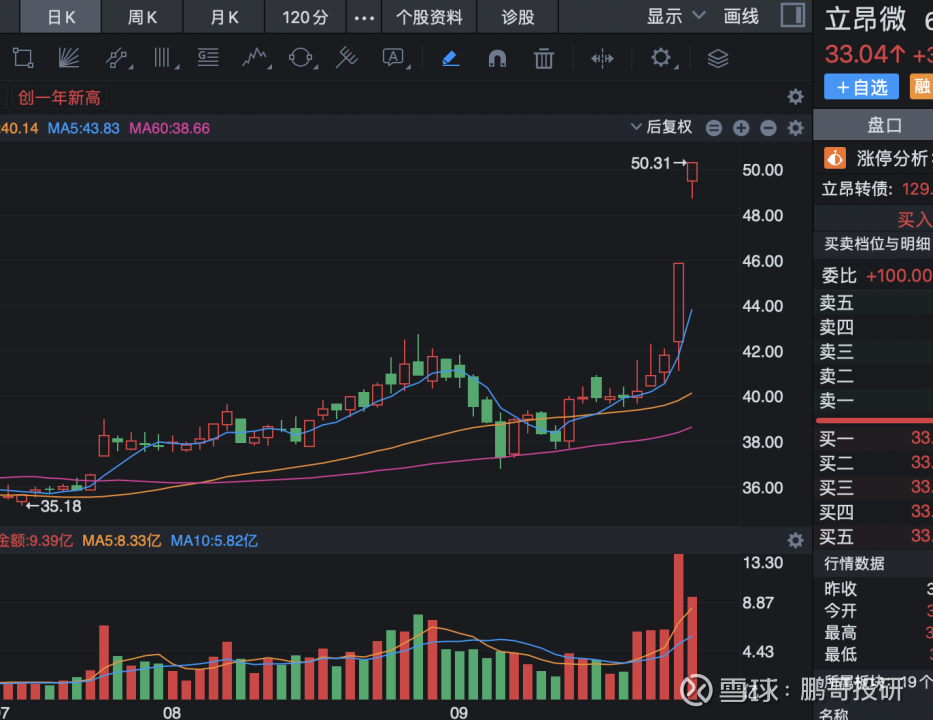Screen dimensions: 933x720
Task: Open the 后复权 adjustment dropdown
Action: click(662, 127)
